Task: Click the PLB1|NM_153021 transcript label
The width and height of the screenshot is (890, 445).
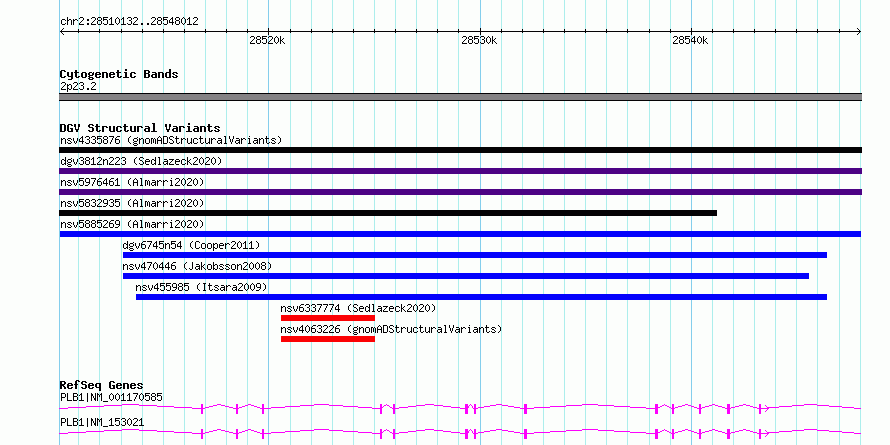Action: pos(102,422)
